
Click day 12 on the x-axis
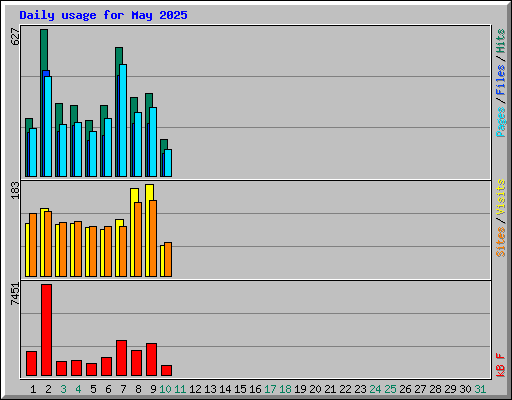tap(195, 389)
